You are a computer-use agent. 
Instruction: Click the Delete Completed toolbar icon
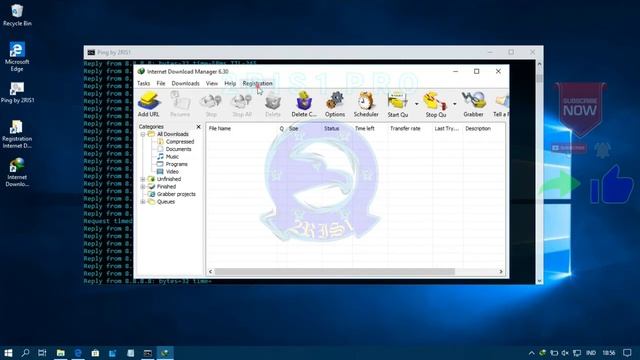(304, 104)
